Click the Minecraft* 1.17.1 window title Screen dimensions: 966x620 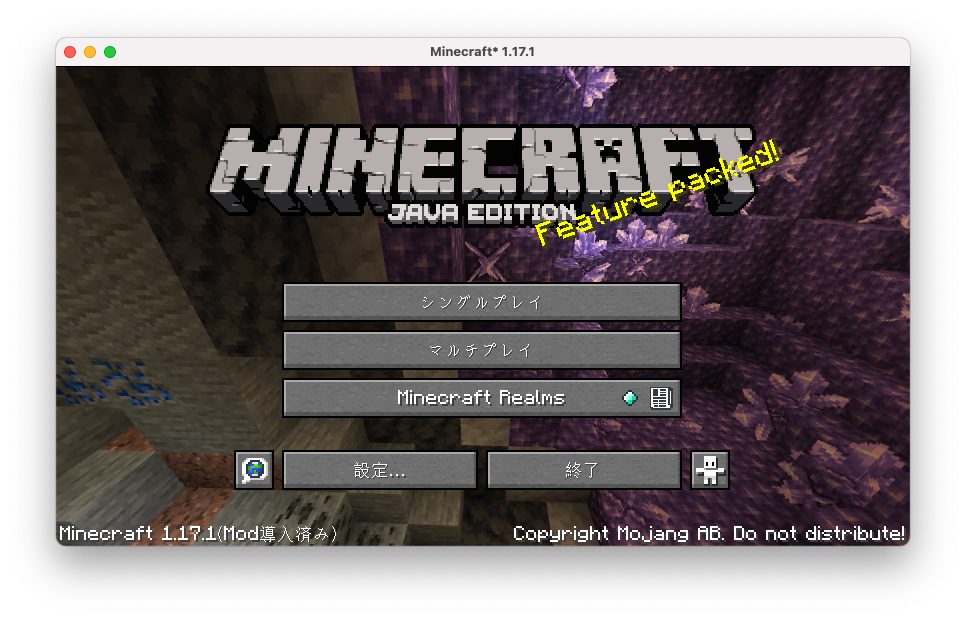point(482,52)
